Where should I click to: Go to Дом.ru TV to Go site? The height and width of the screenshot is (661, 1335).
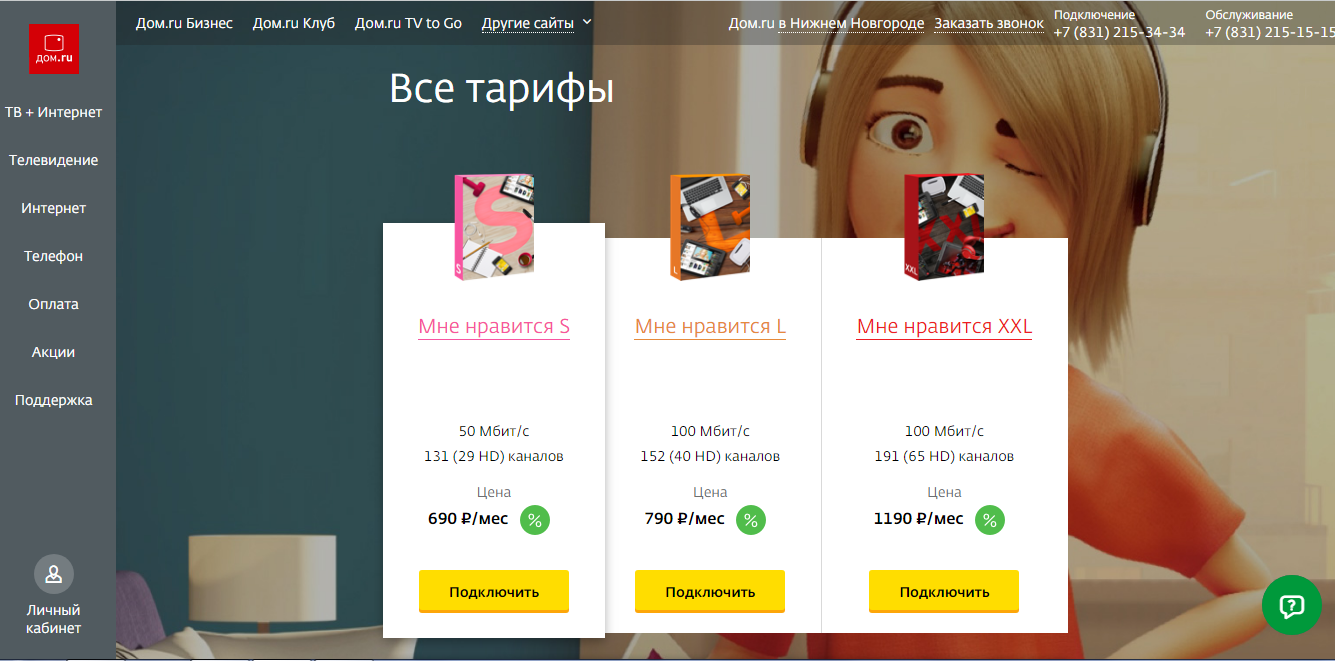408,23
